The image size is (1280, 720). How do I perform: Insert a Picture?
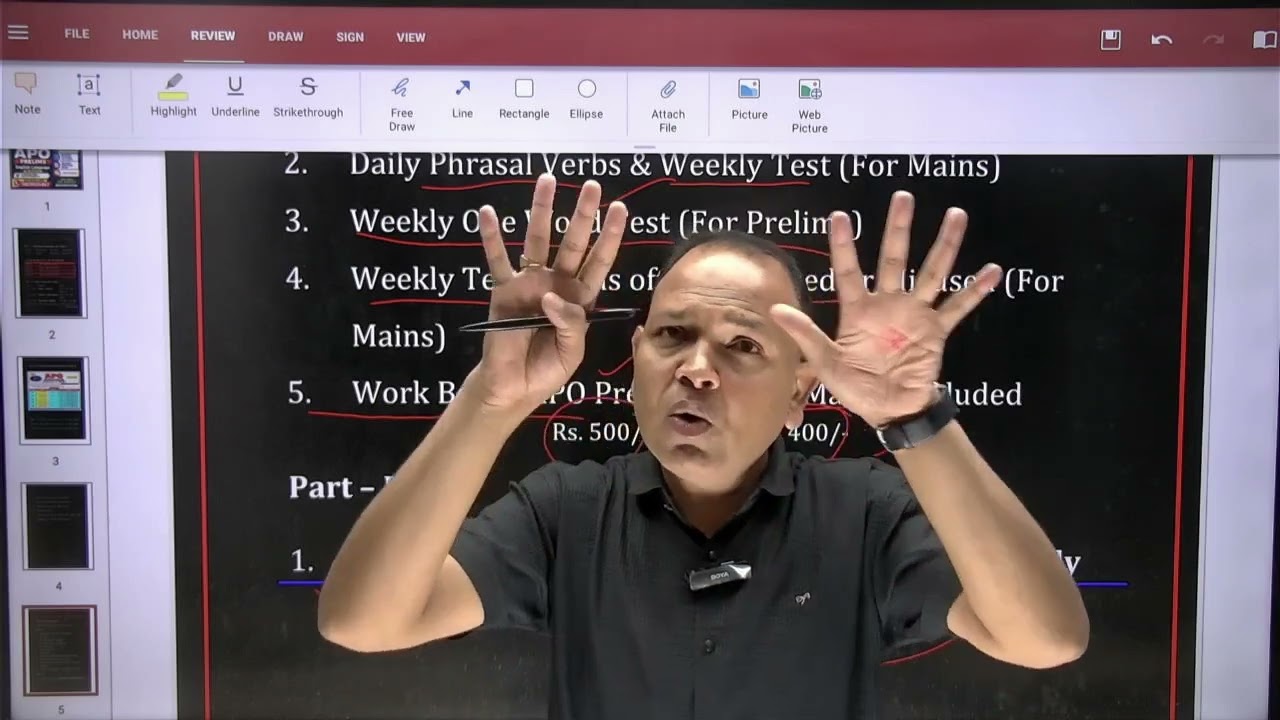tap(749, 99)
